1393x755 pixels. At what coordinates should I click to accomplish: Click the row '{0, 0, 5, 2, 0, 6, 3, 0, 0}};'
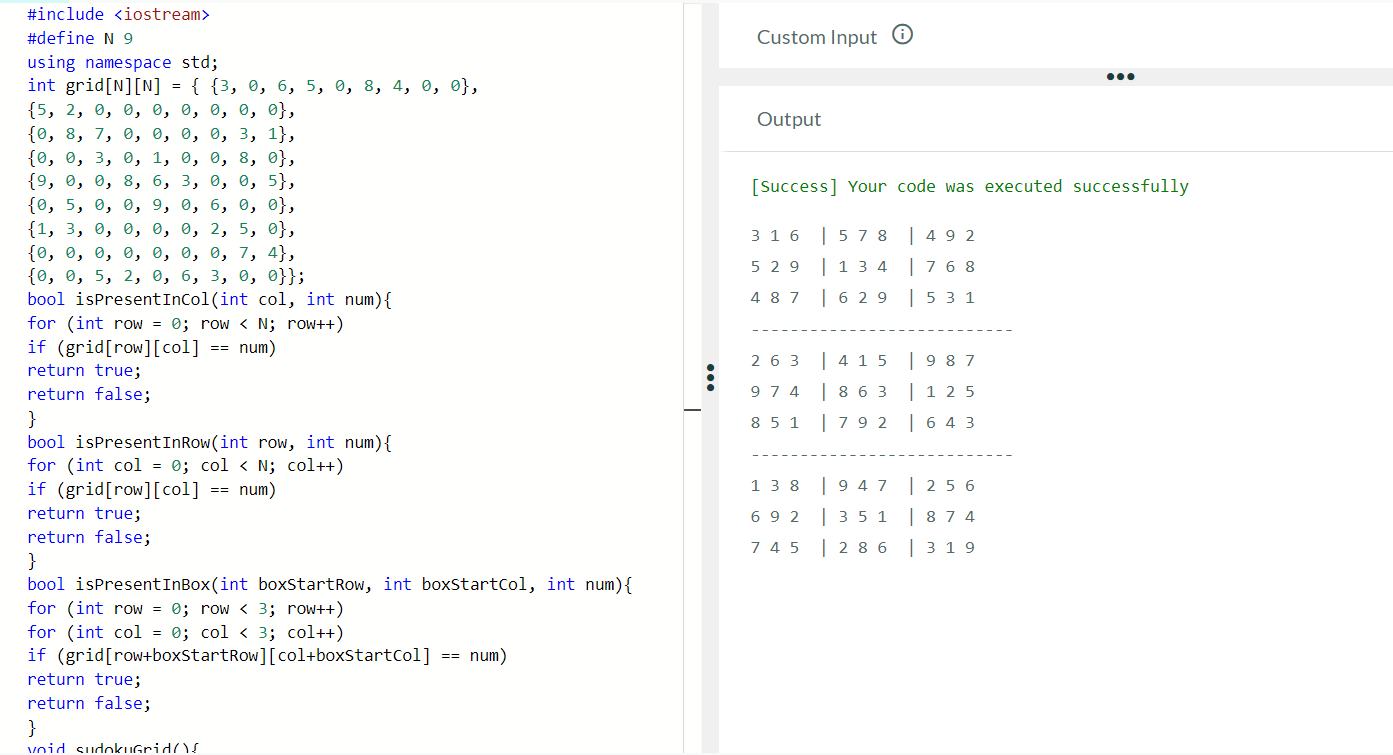tap(166, 276)
